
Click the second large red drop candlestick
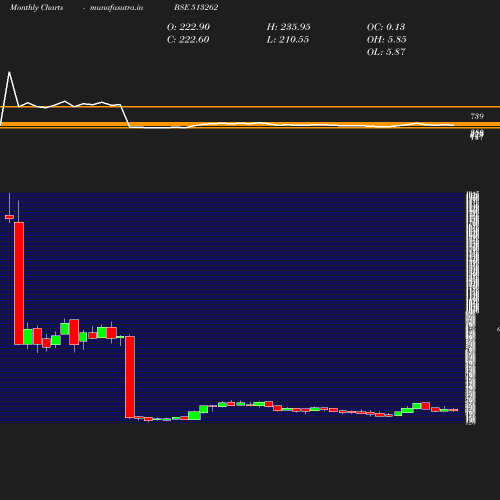click(x=130, y=377)
